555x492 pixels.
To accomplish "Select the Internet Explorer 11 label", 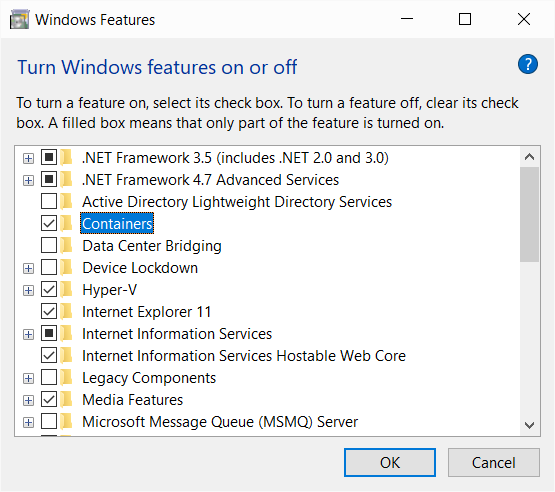I will pyautogui.click(x=147, y=311).
